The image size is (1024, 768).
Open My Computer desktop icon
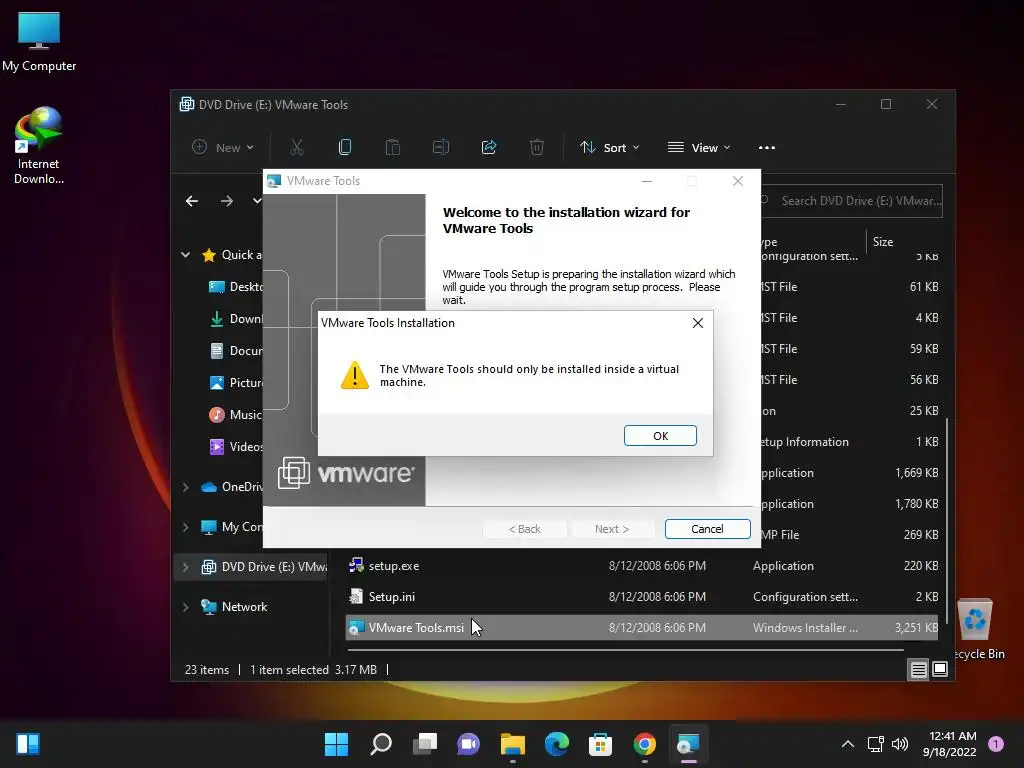[x=39, y=42]
